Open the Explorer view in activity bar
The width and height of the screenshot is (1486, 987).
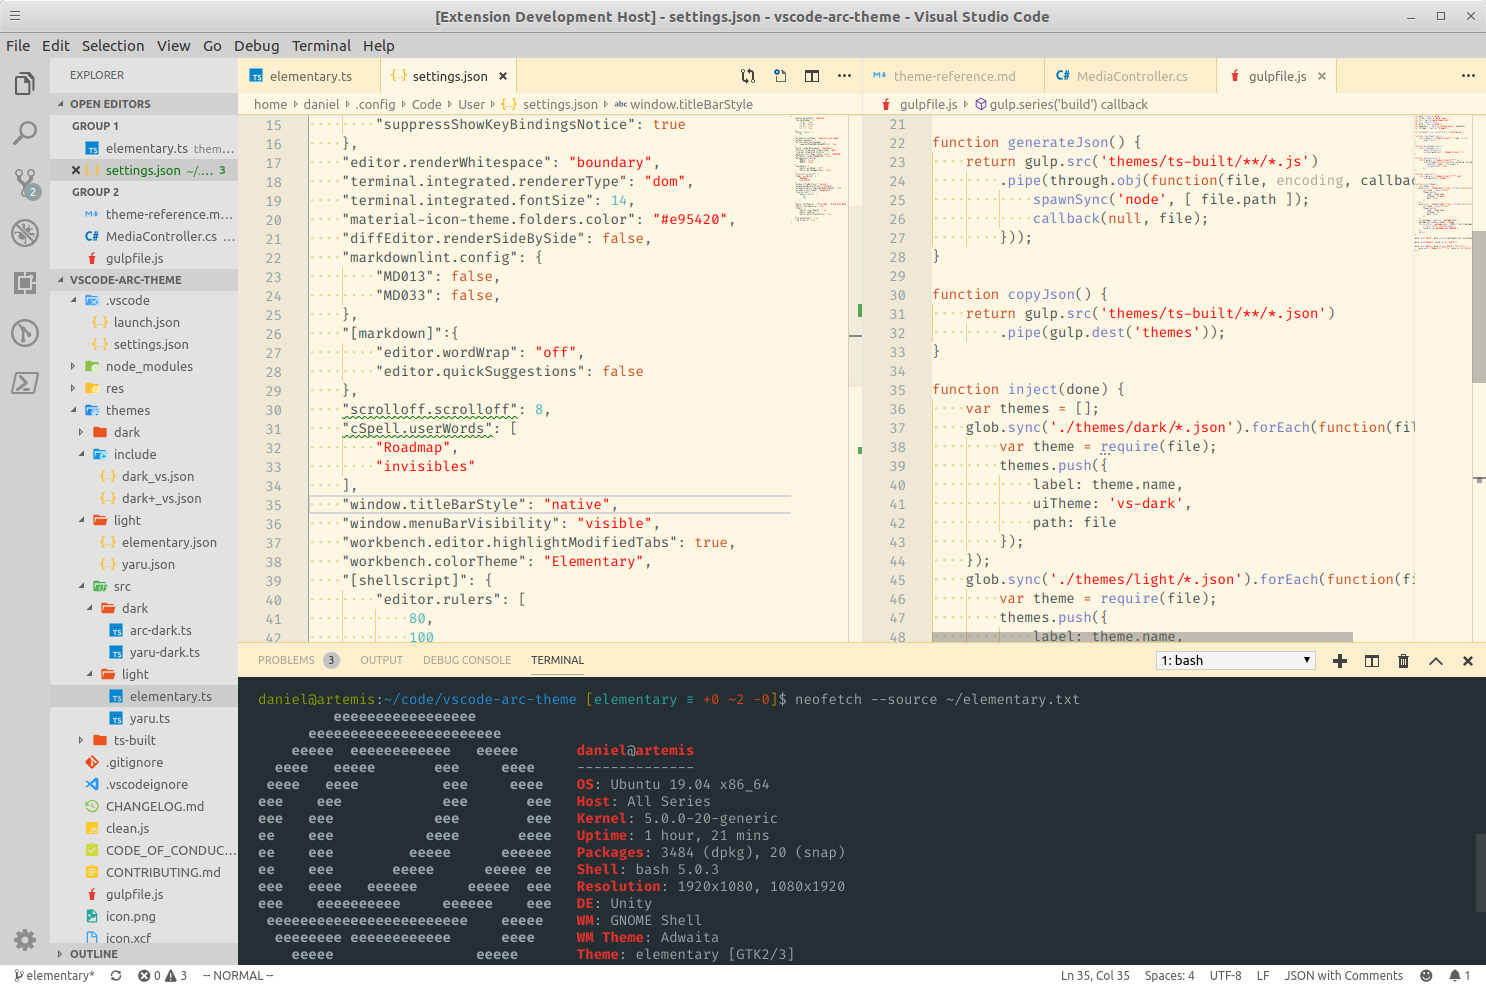(x=25, y=84)
